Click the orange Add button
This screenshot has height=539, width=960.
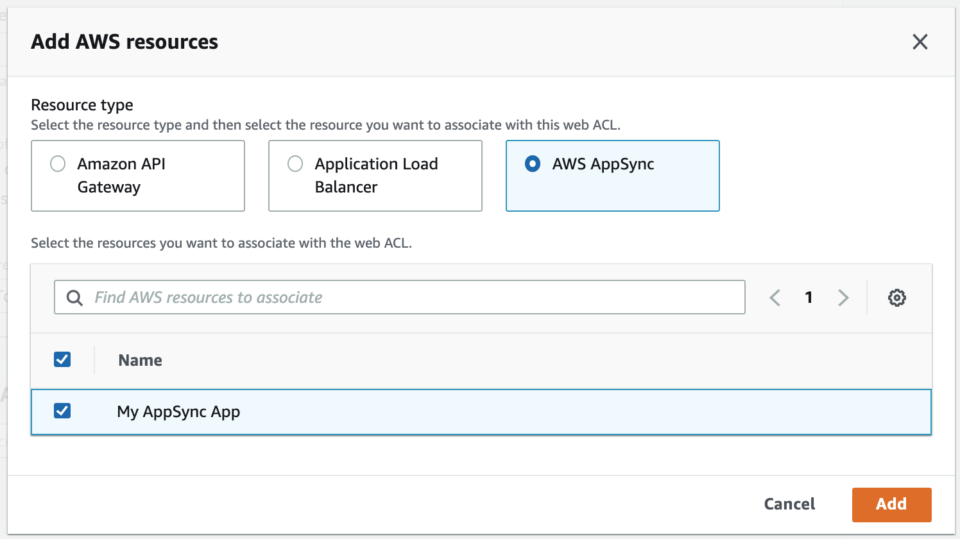pos(891,505)
